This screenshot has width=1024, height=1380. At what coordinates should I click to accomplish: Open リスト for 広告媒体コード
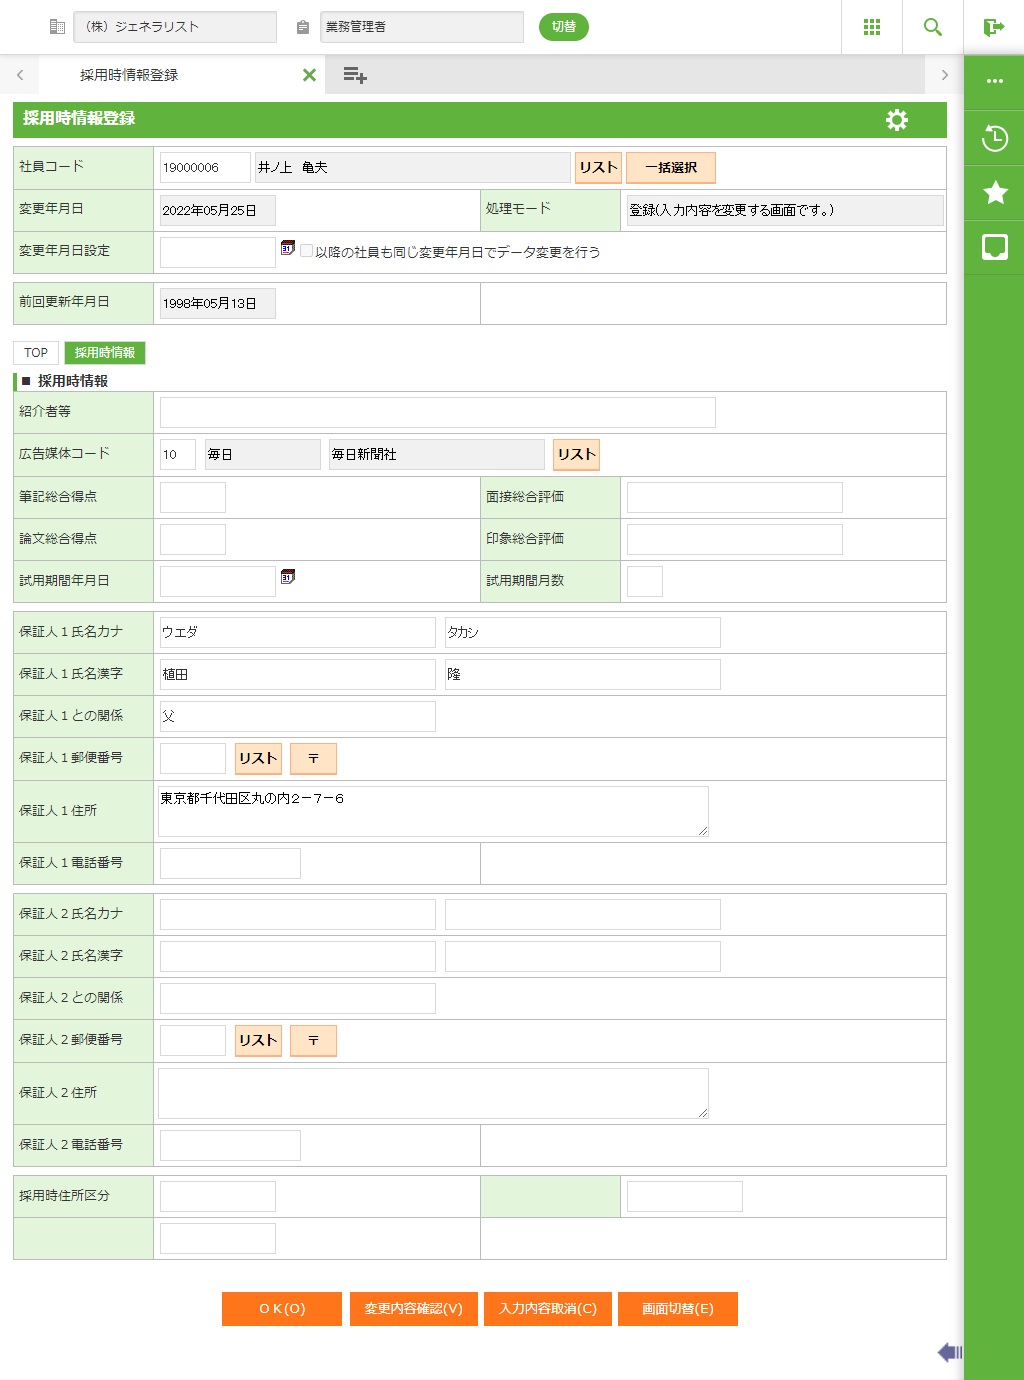coord(576,455)
